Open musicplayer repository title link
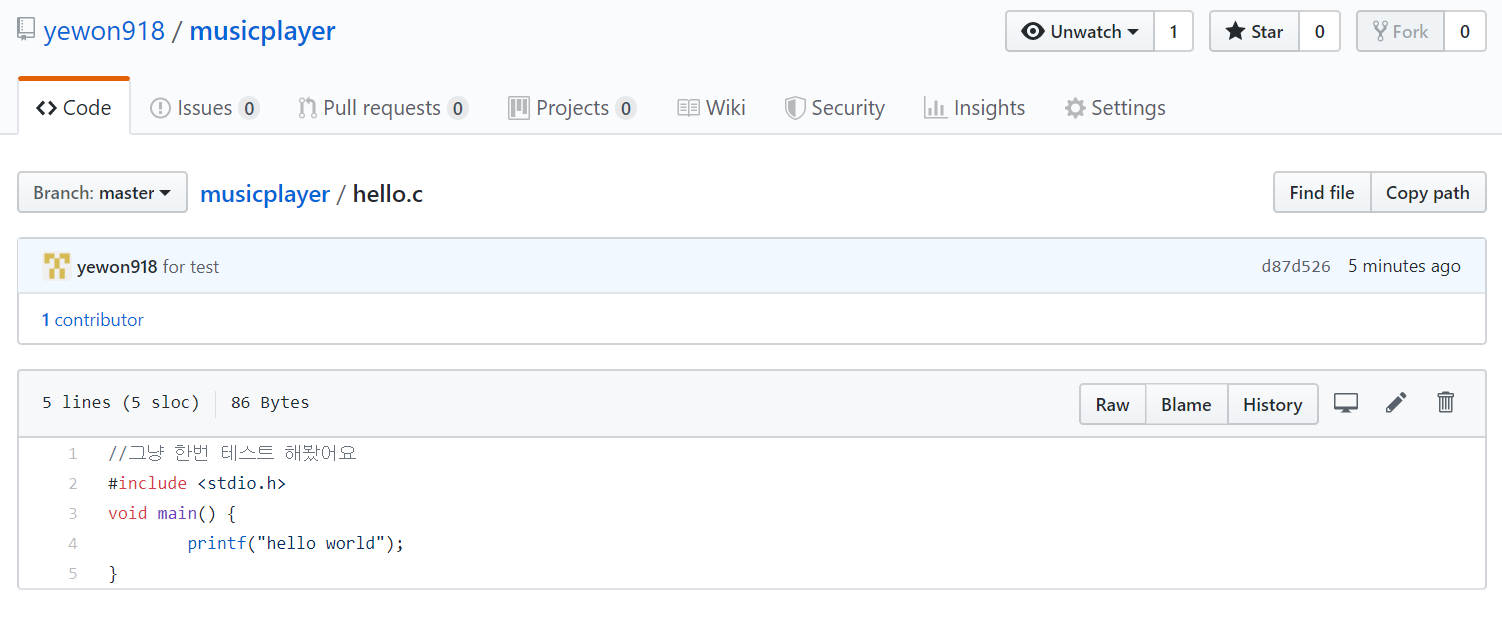The width and height of the screenshot is (1502, 620). point(262,30)
